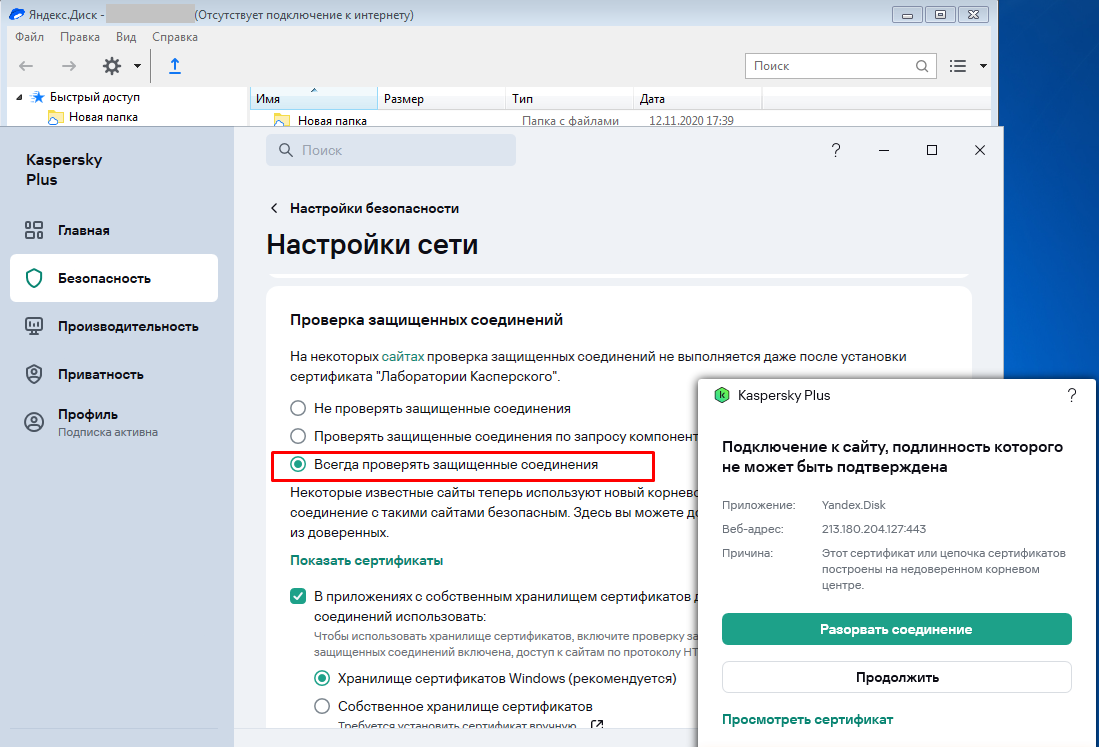
Task: Go to Главная in Kaspersky sidebar
Action: coord(114,231)
